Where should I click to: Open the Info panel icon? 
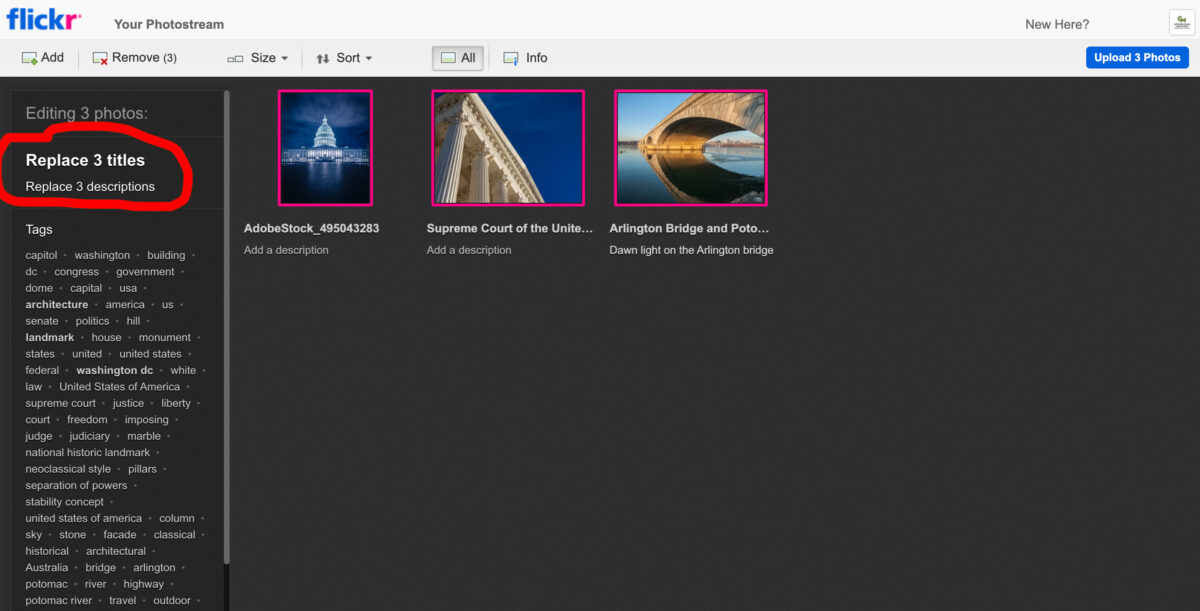[x=511, y=57]
